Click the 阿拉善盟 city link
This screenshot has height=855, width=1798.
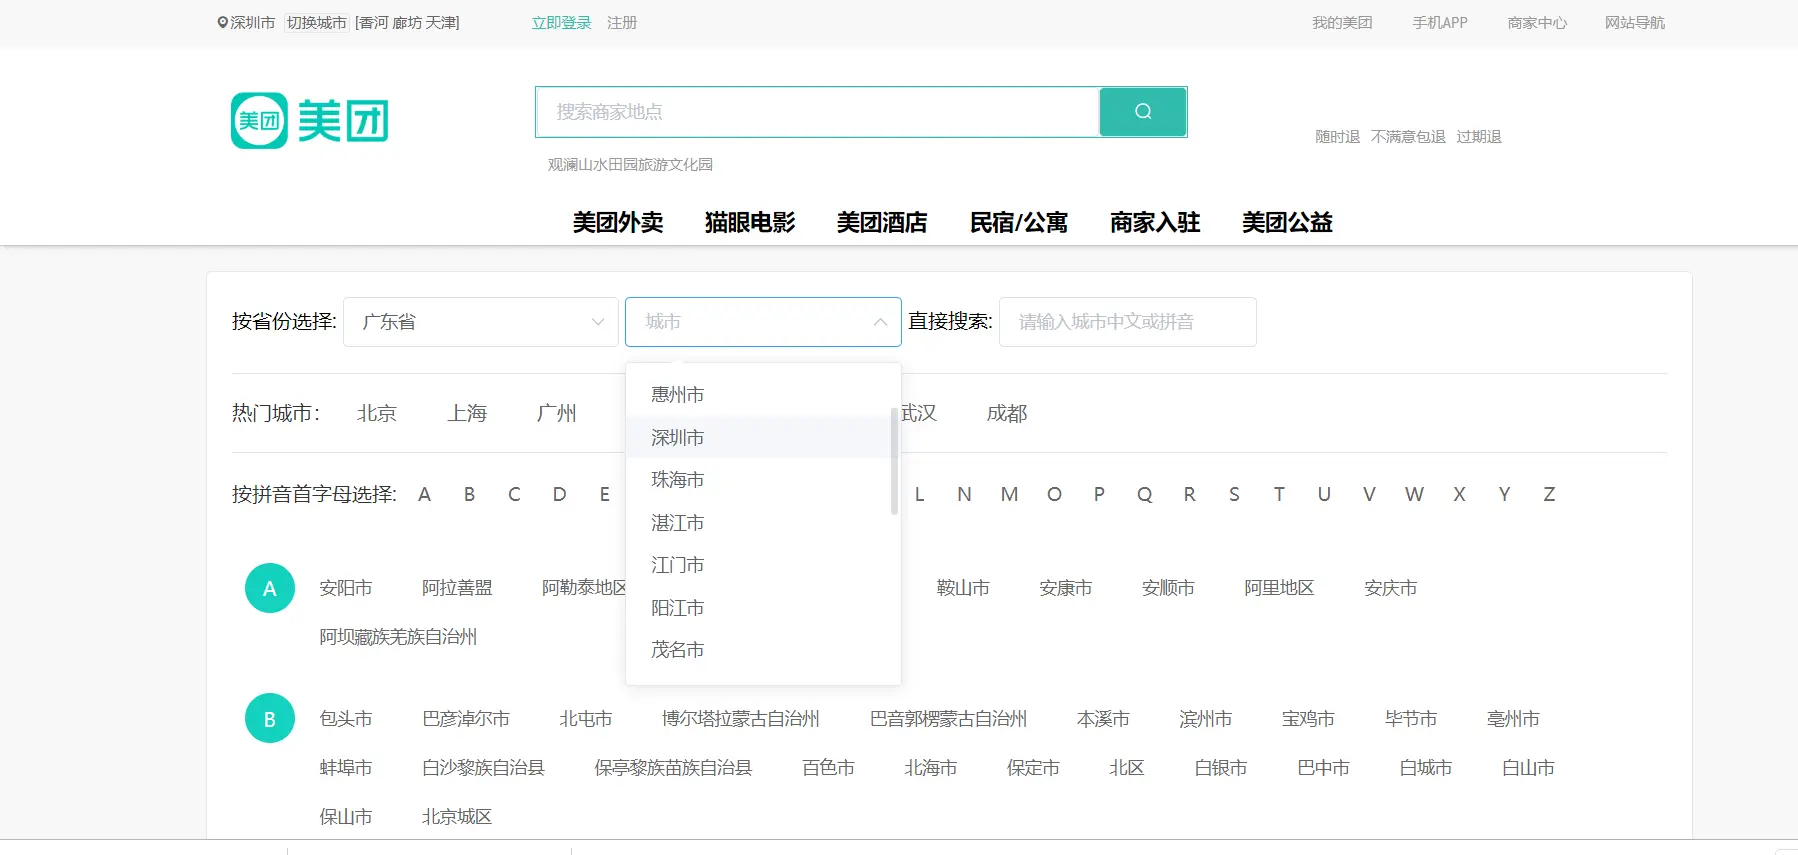[x=457, y=588]
